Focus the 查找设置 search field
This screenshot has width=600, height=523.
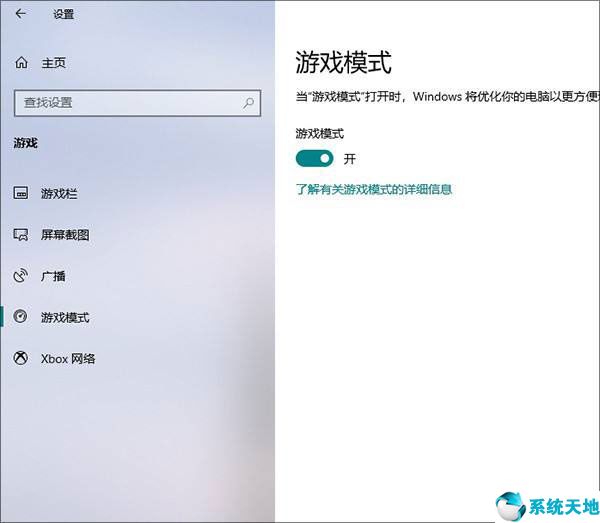tap(137, 103)
